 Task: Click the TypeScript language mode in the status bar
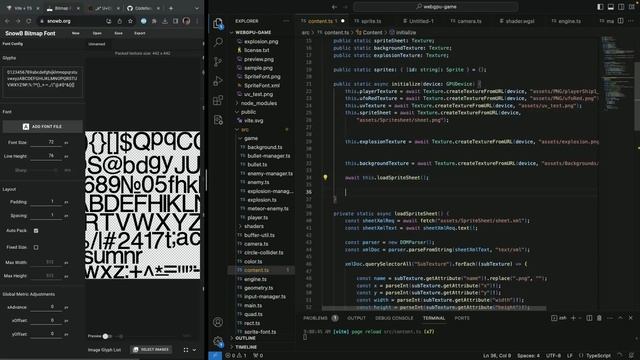pos(598,356)
